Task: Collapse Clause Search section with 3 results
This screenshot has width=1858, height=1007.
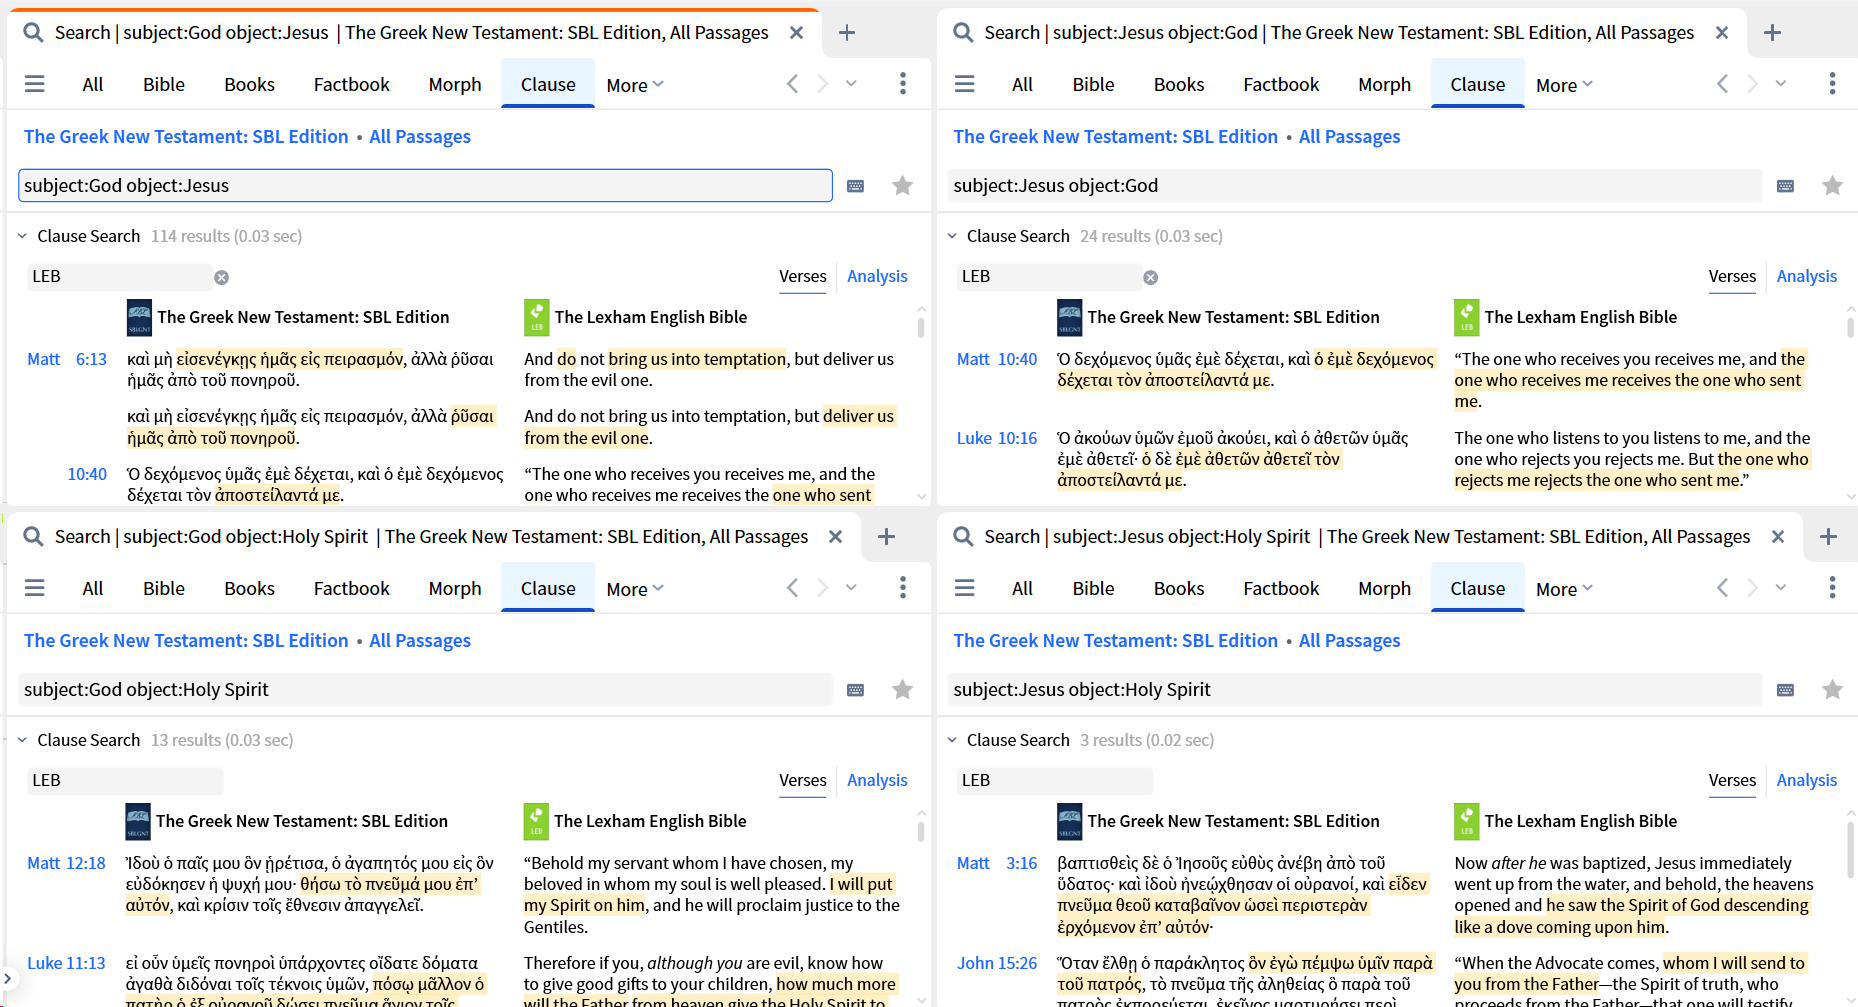Action: (952, 741)
